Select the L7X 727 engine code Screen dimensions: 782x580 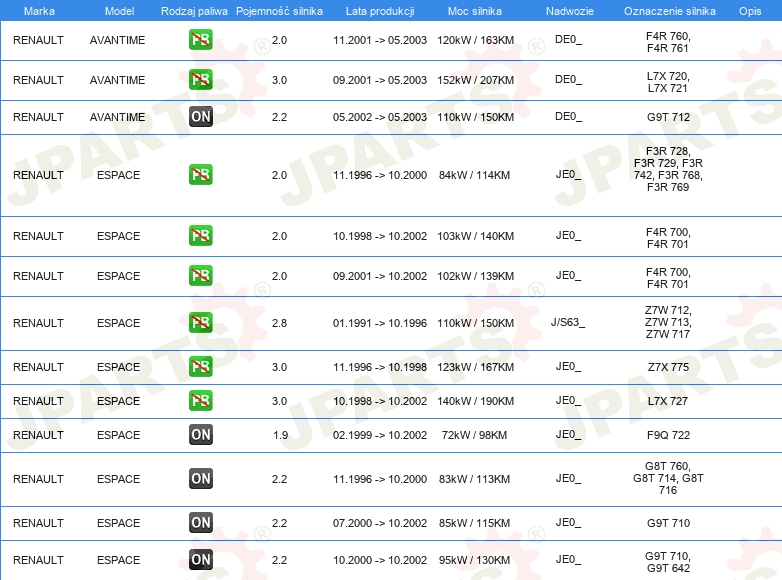[x=668, y=401]
